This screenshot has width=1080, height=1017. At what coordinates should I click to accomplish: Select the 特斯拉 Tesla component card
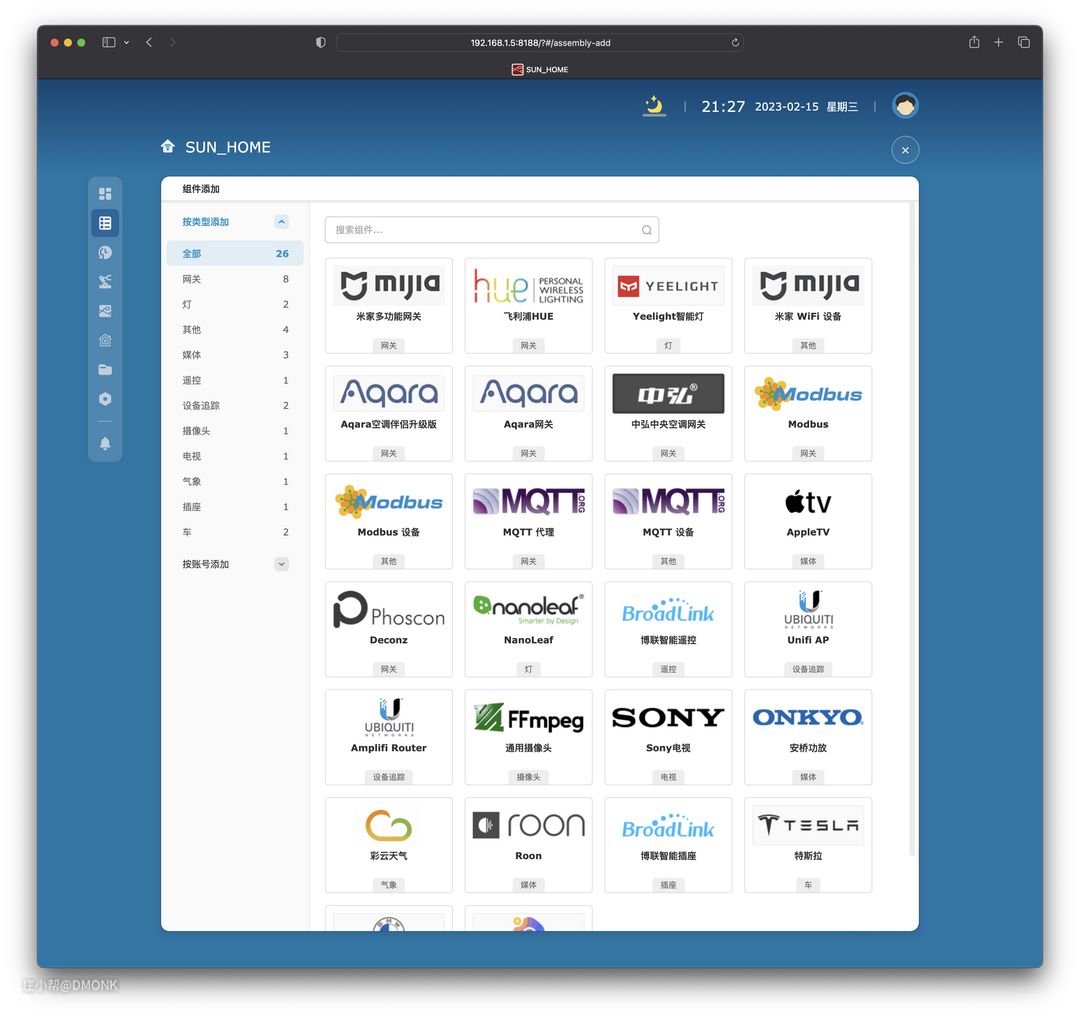point(807,844)
